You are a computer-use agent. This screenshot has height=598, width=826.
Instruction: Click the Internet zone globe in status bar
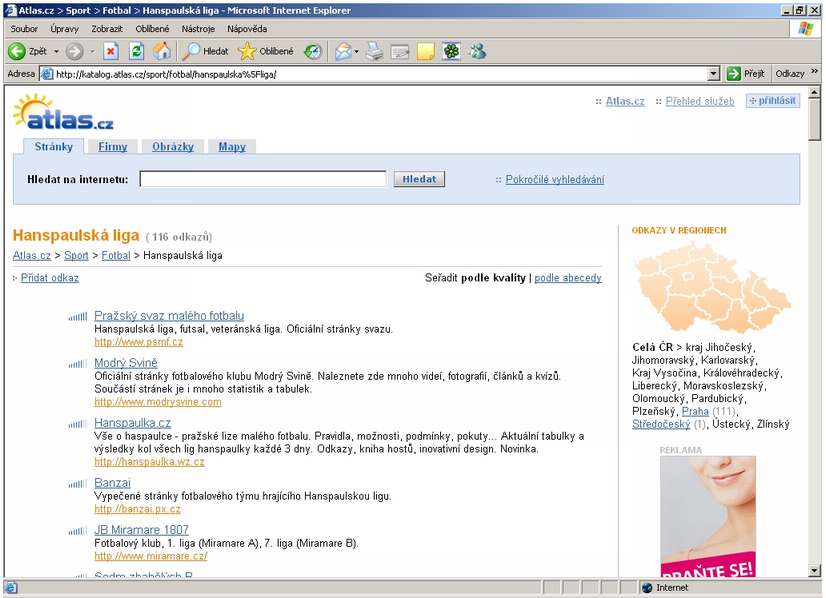647,587
